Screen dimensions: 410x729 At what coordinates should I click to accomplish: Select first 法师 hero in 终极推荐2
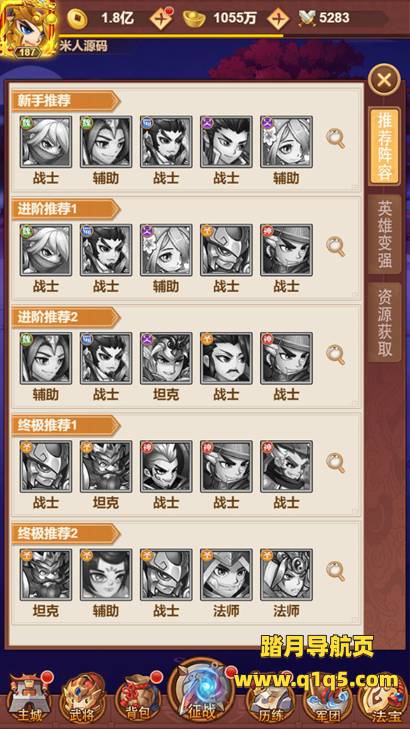[x=226, y=574]
